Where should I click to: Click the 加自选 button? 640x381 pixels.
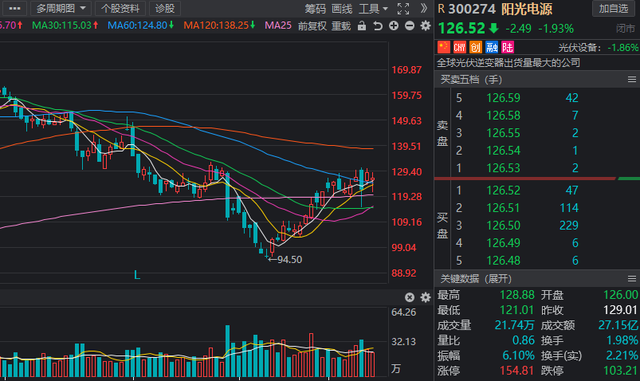[613, 9]
